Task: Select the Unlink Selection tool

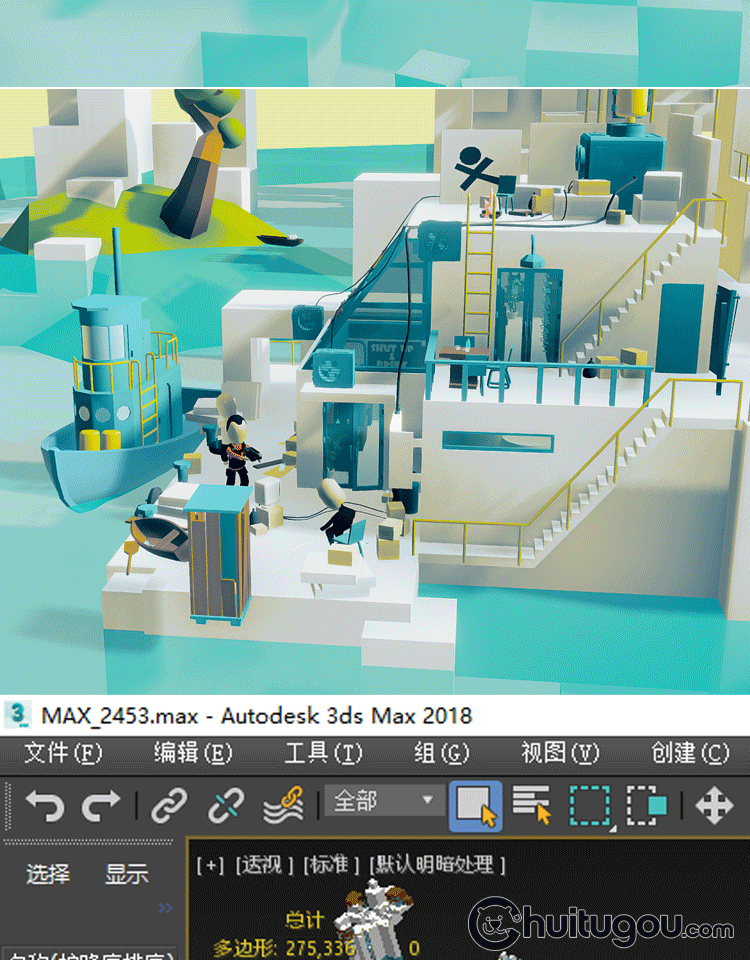Action: [226, 806]
